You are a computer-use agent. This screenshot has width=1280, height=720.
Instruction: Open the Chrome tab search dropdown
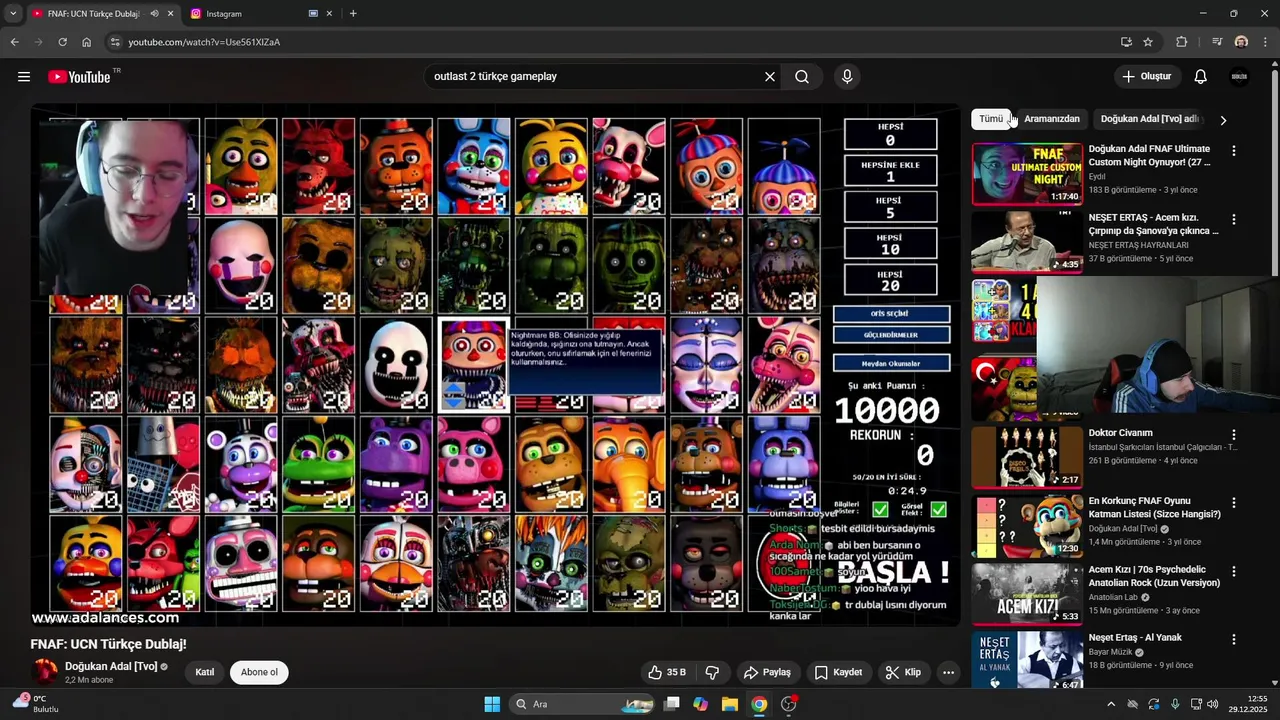coord(13,14)
